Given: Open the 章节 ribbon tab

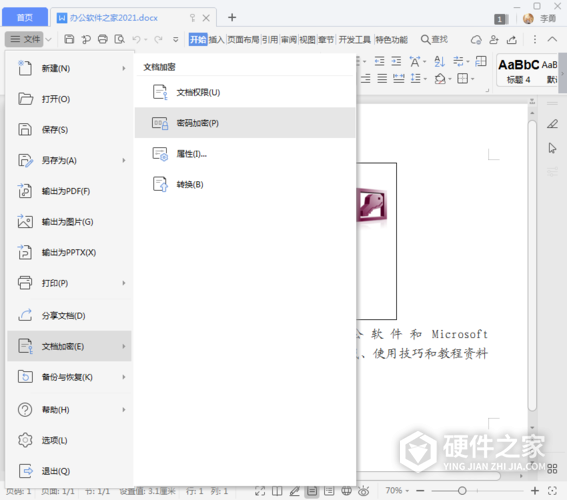Looking at the screenshot, I should [326, 39].
